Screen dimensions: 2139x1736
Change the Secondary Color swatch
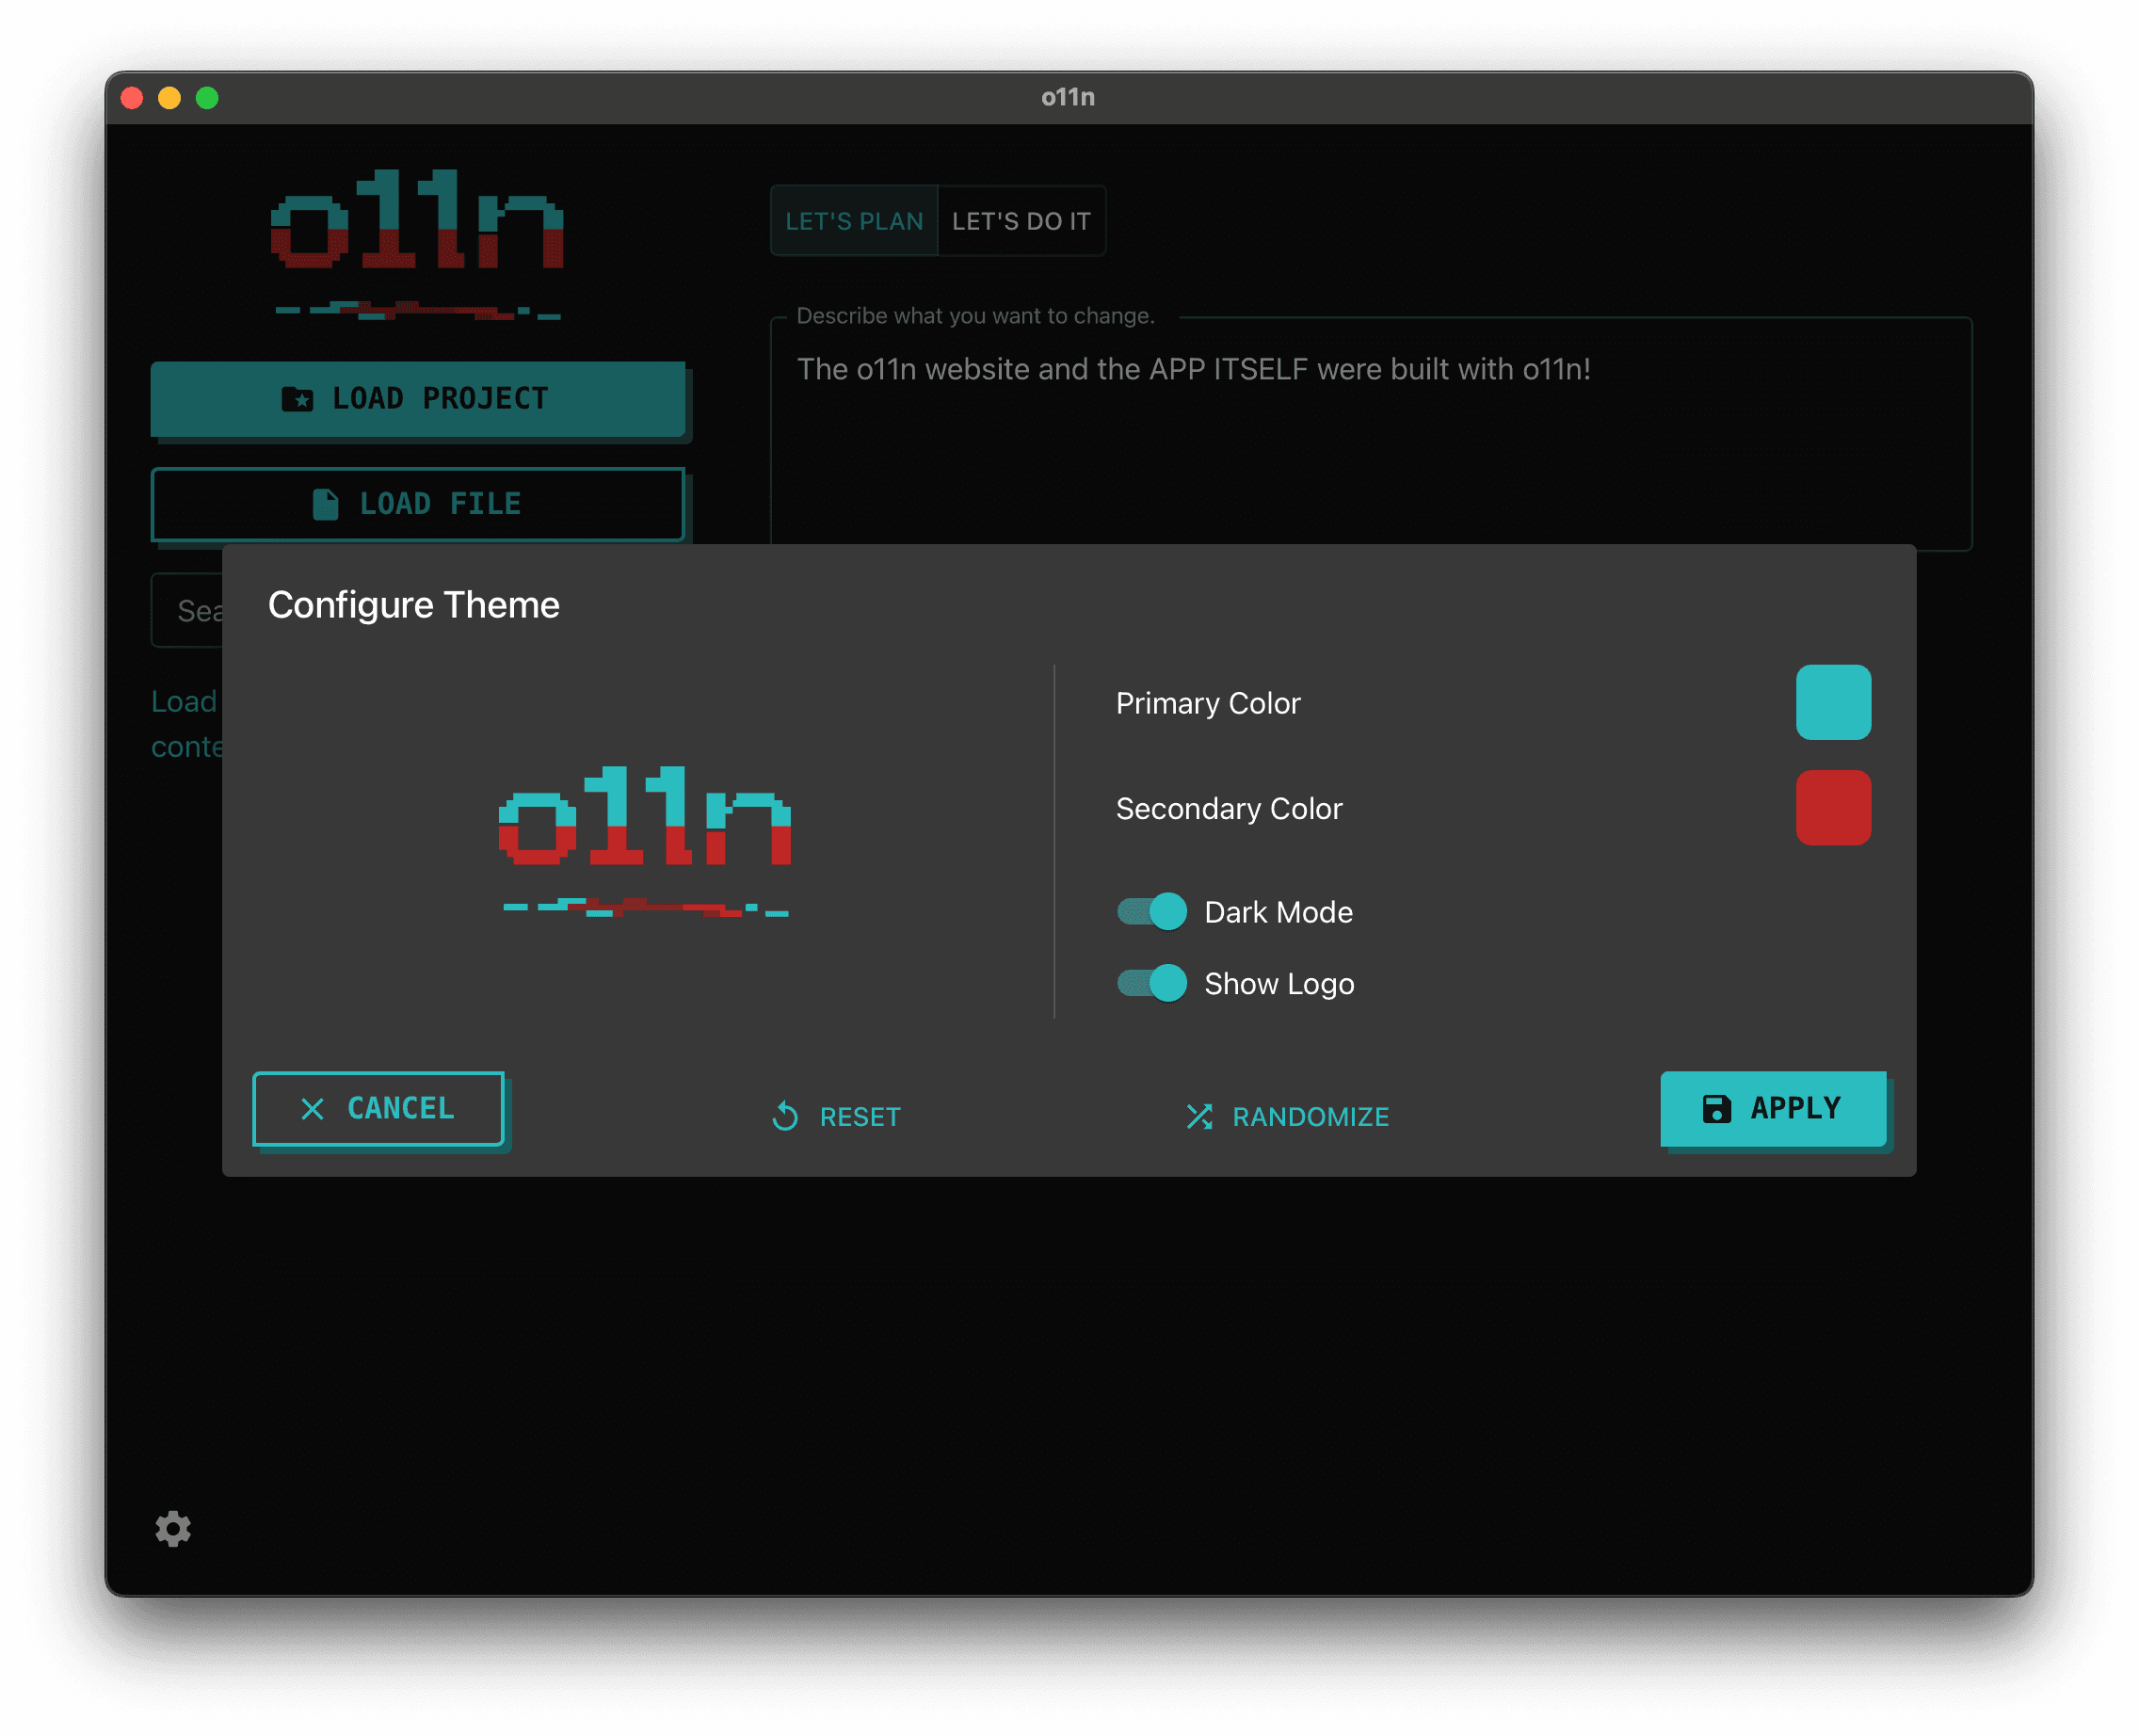click(1833, 809)
